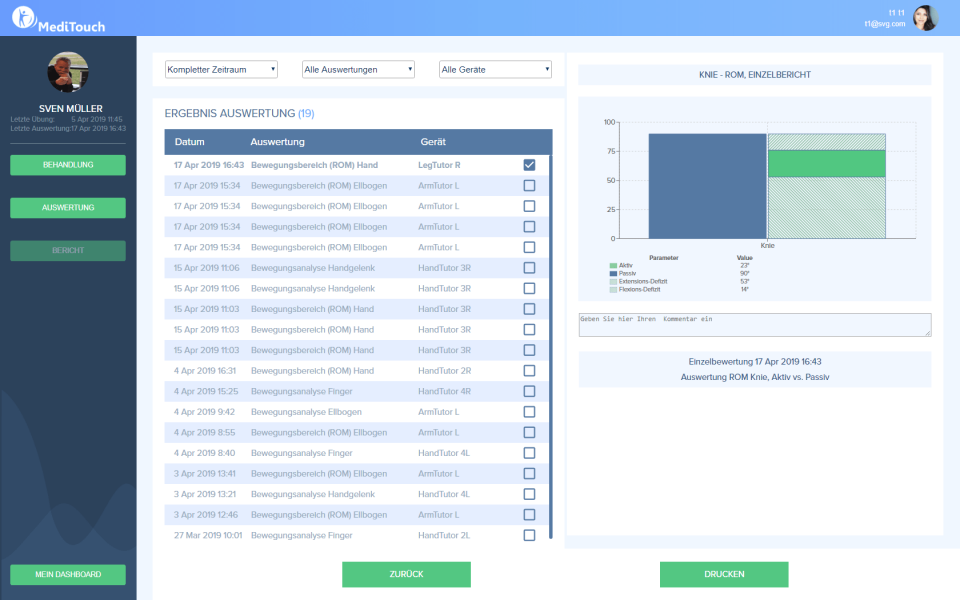Click the Drucken button

[x=723, y=574]
